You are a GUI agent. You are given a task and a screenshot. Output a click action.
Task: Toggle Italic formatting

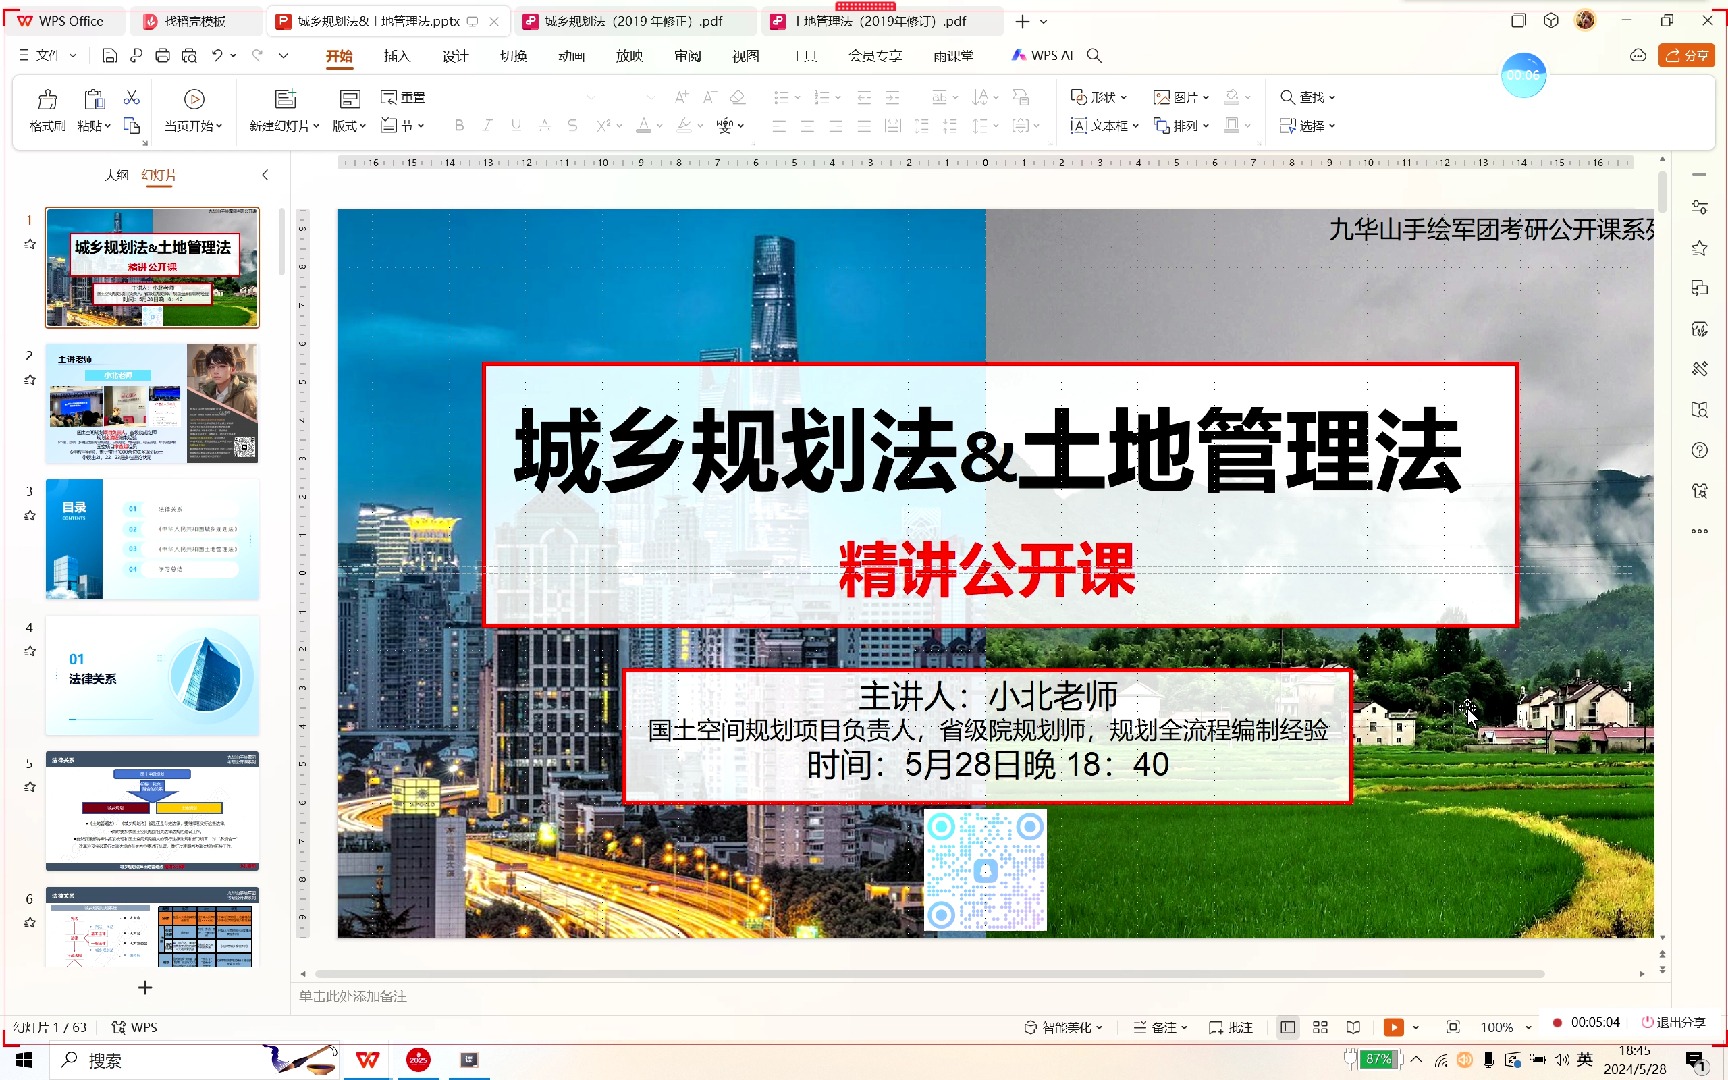coord(488,125)
